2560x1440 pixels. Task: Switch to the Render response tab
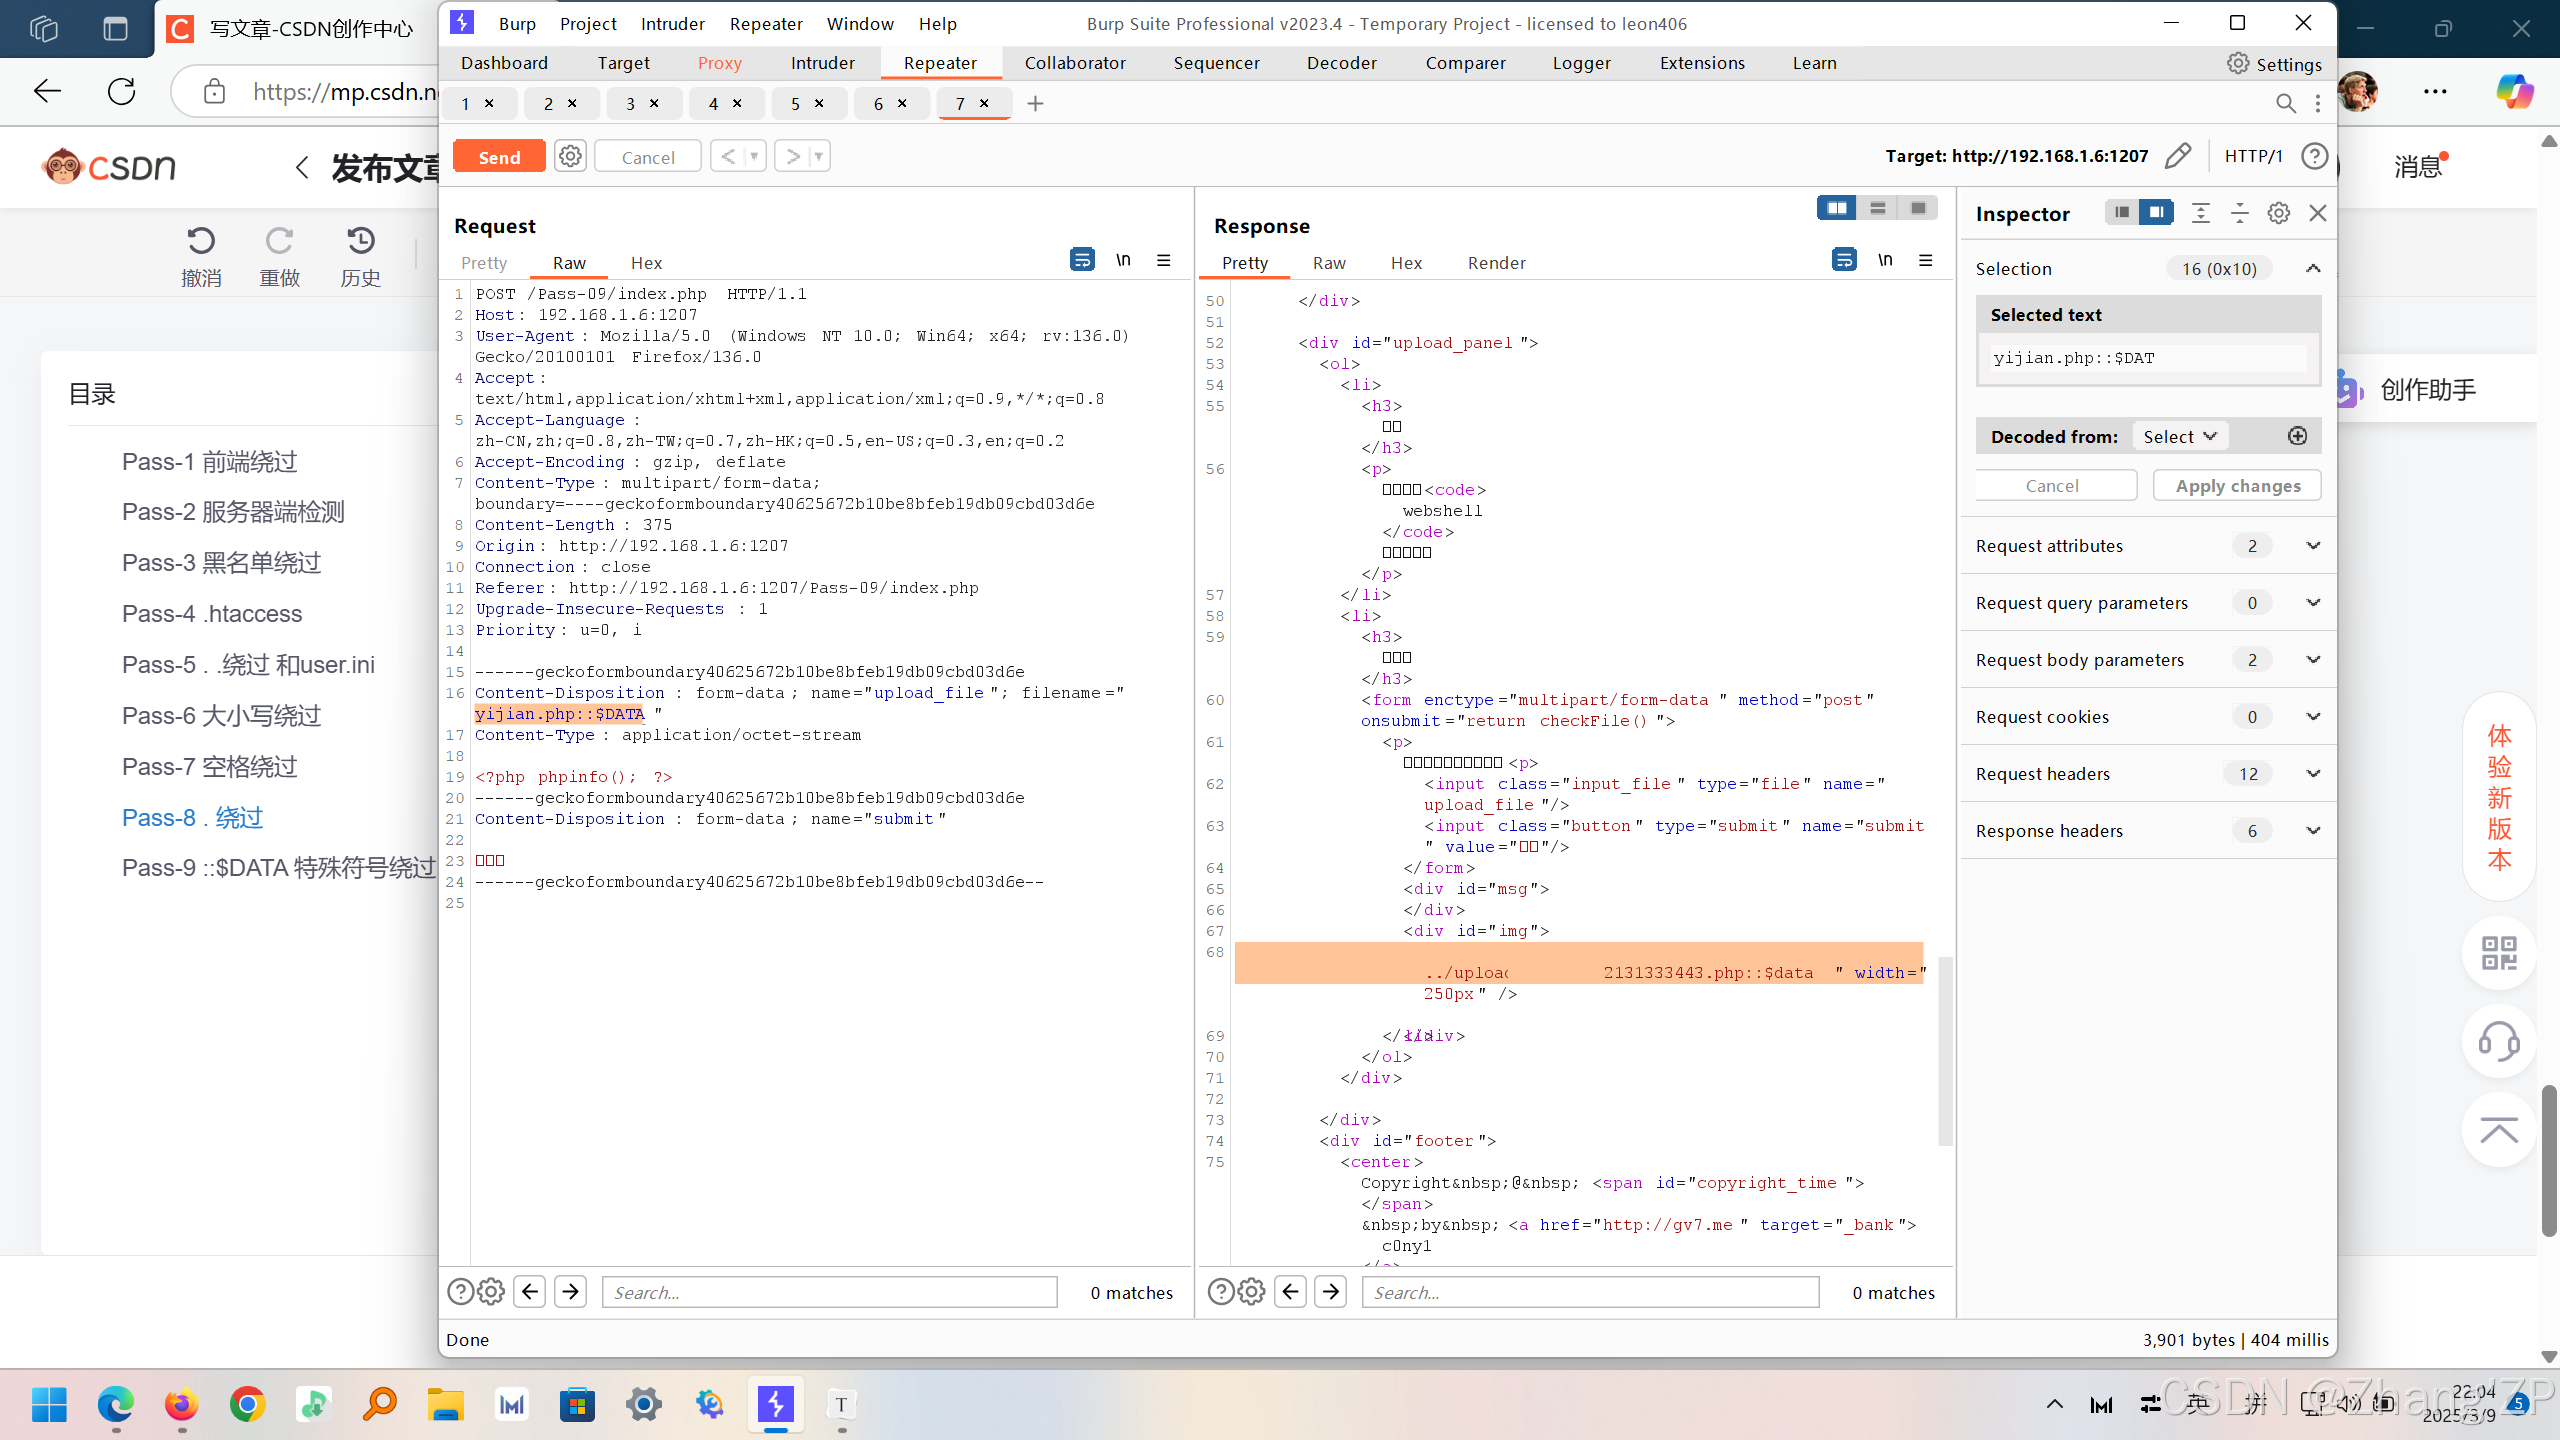[x=1496, y=263]
